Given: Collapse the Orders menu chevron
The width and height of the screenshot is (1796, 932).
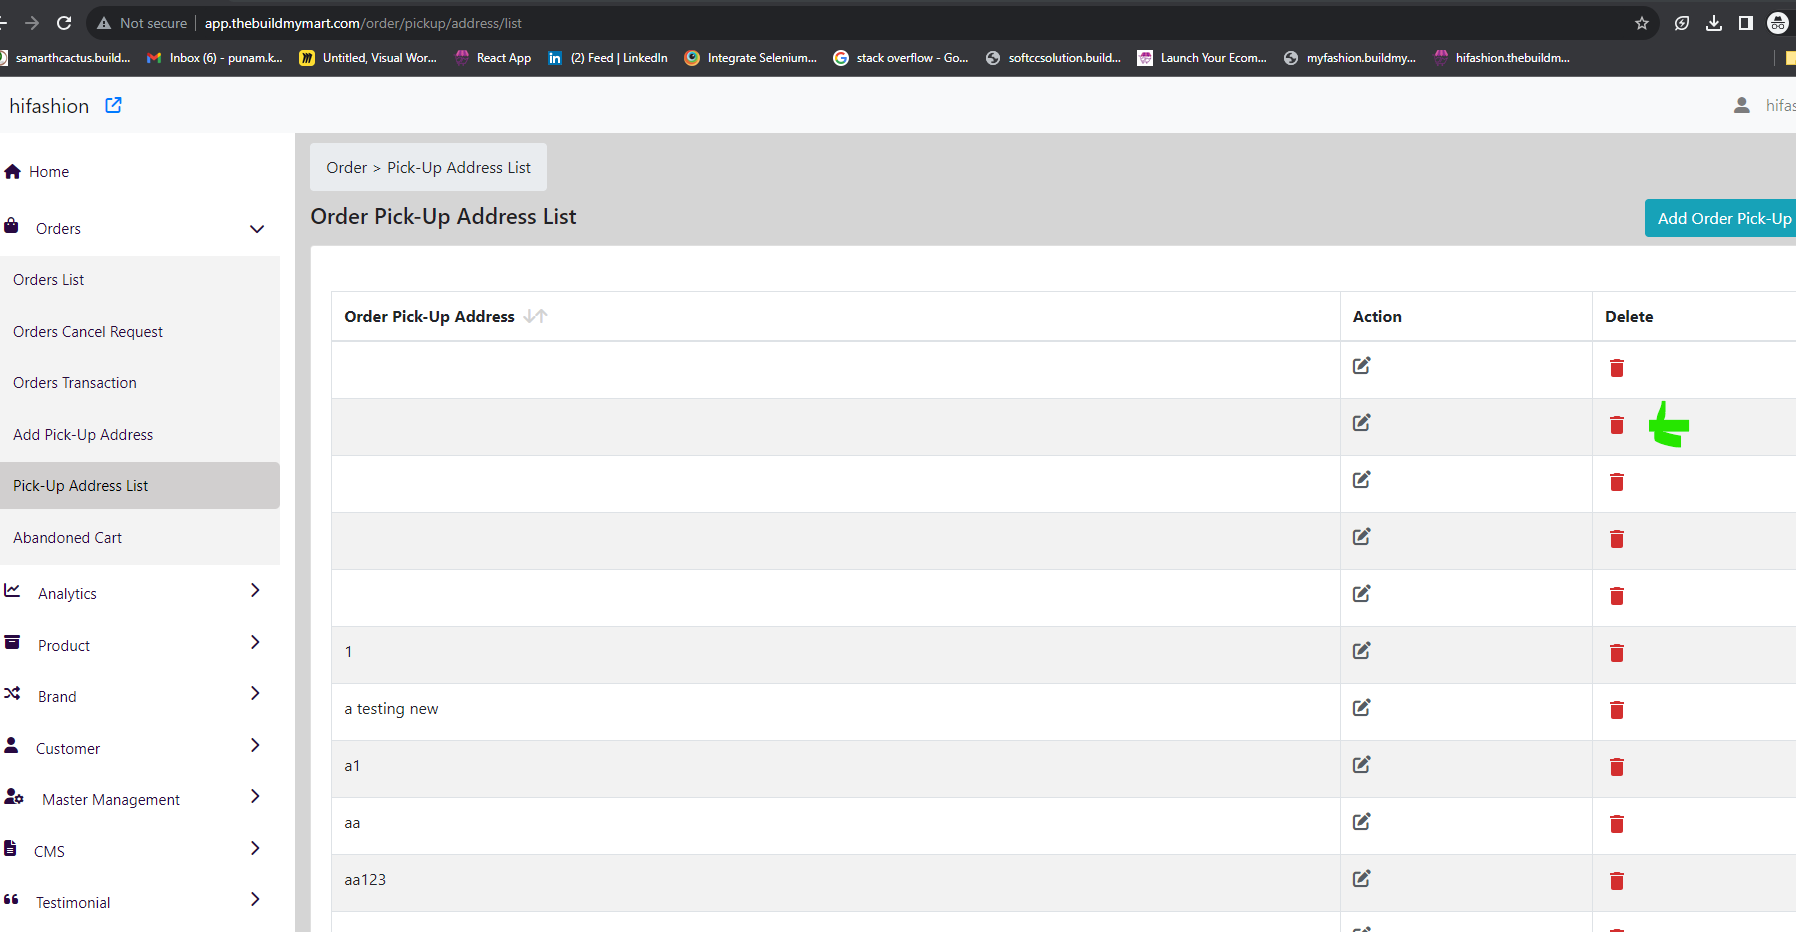Looking at the screenshot, I should 257,229.
